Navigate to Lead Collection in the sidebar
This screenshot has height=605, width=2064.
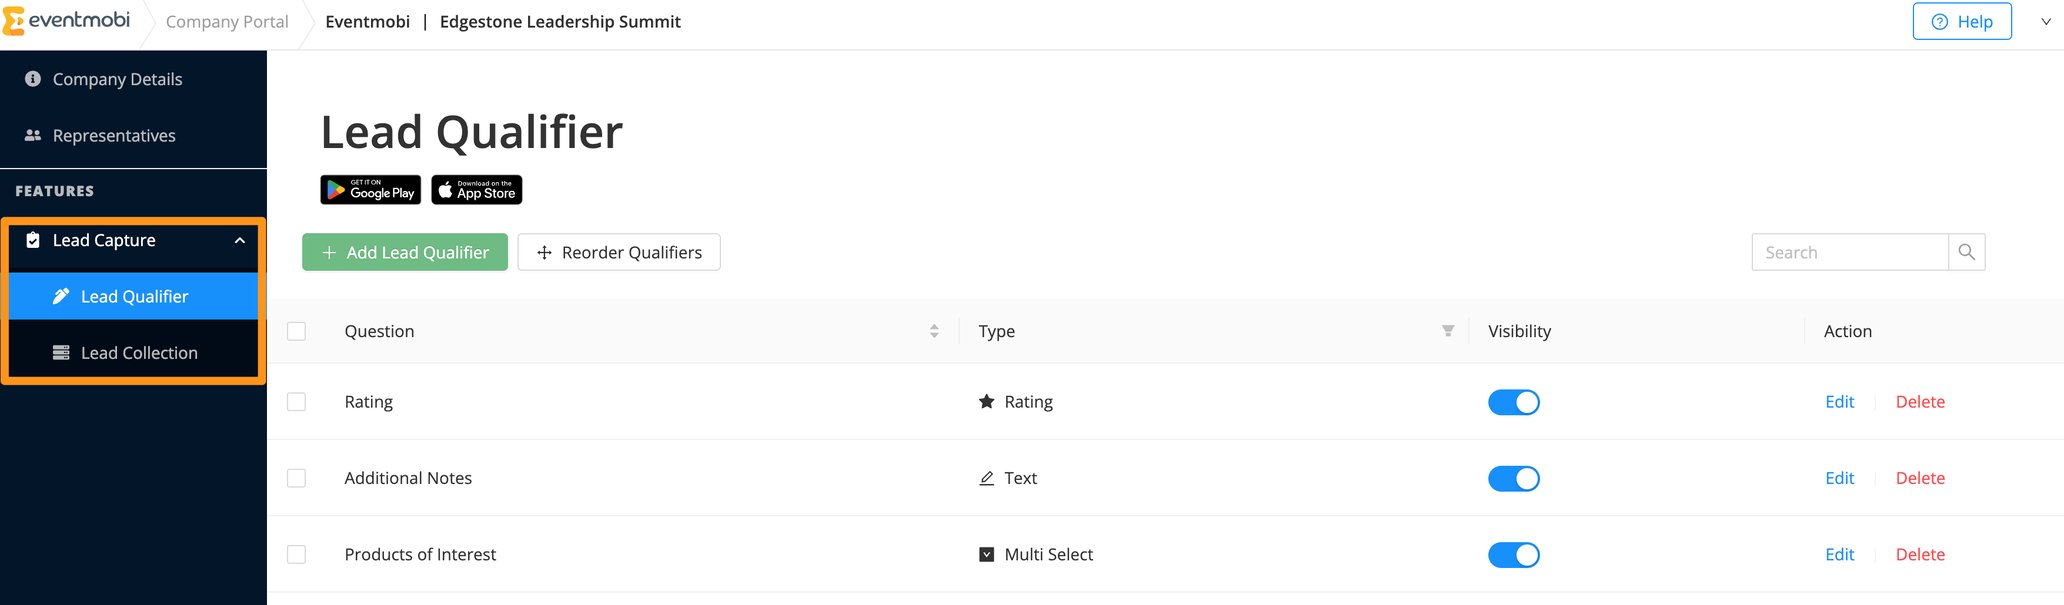[x=138, y=352]
